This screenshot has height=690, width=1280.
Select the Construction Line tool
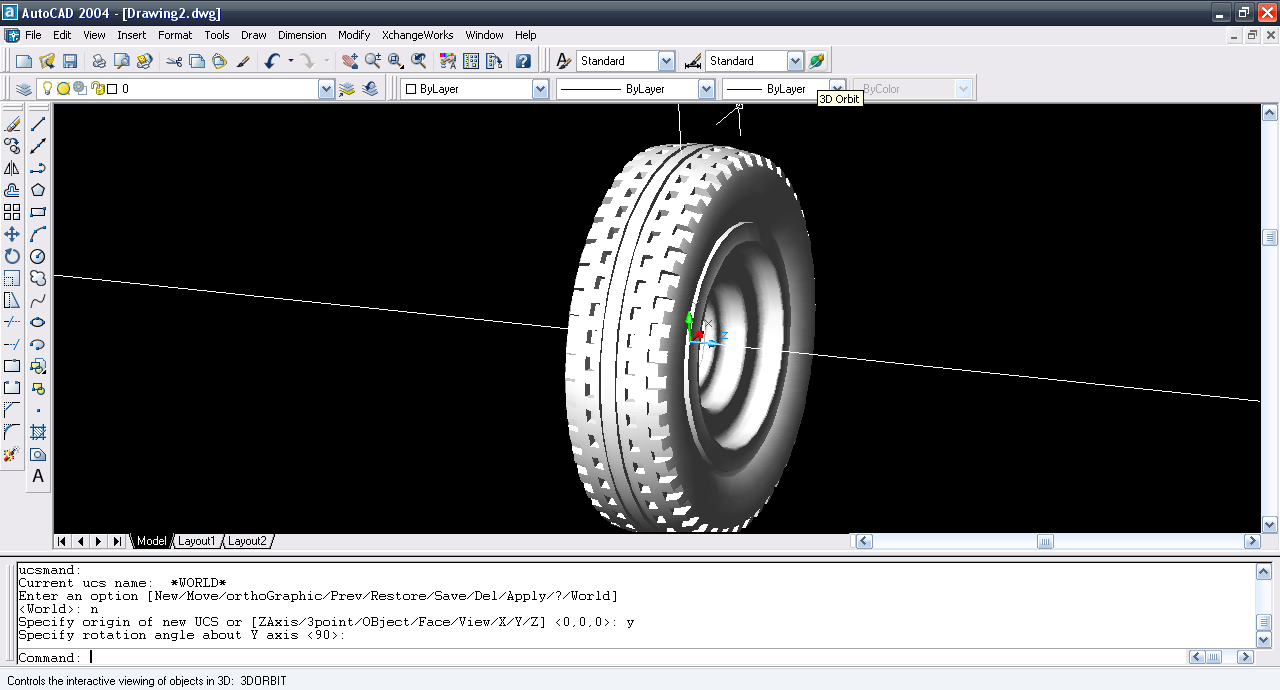tap(38, 146)
